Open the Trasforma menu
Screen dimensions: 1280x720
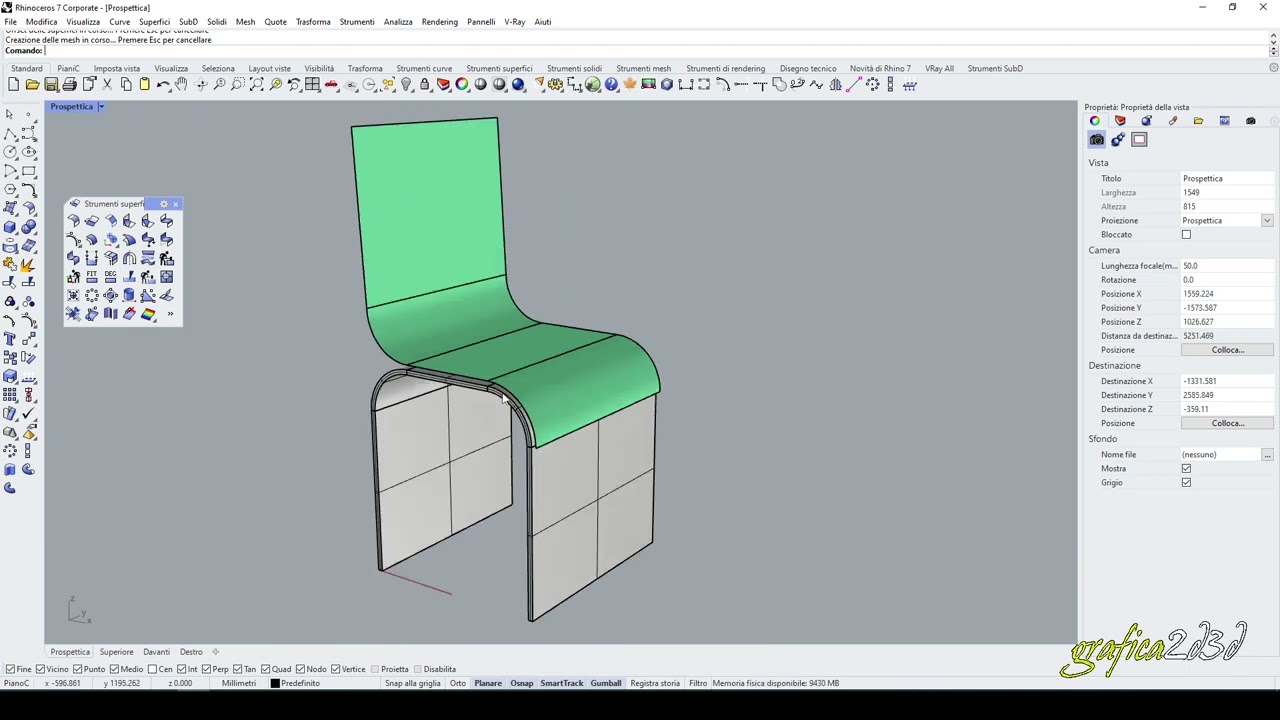(x=313, y=21)
